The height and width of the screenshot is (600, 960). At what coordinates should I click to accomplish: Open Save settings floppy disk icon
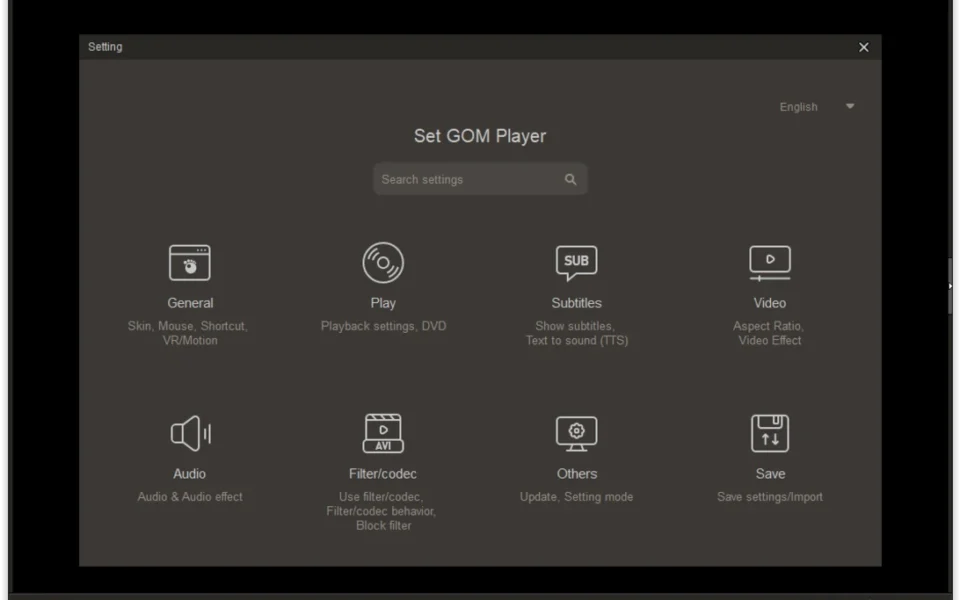pos(770,433)
